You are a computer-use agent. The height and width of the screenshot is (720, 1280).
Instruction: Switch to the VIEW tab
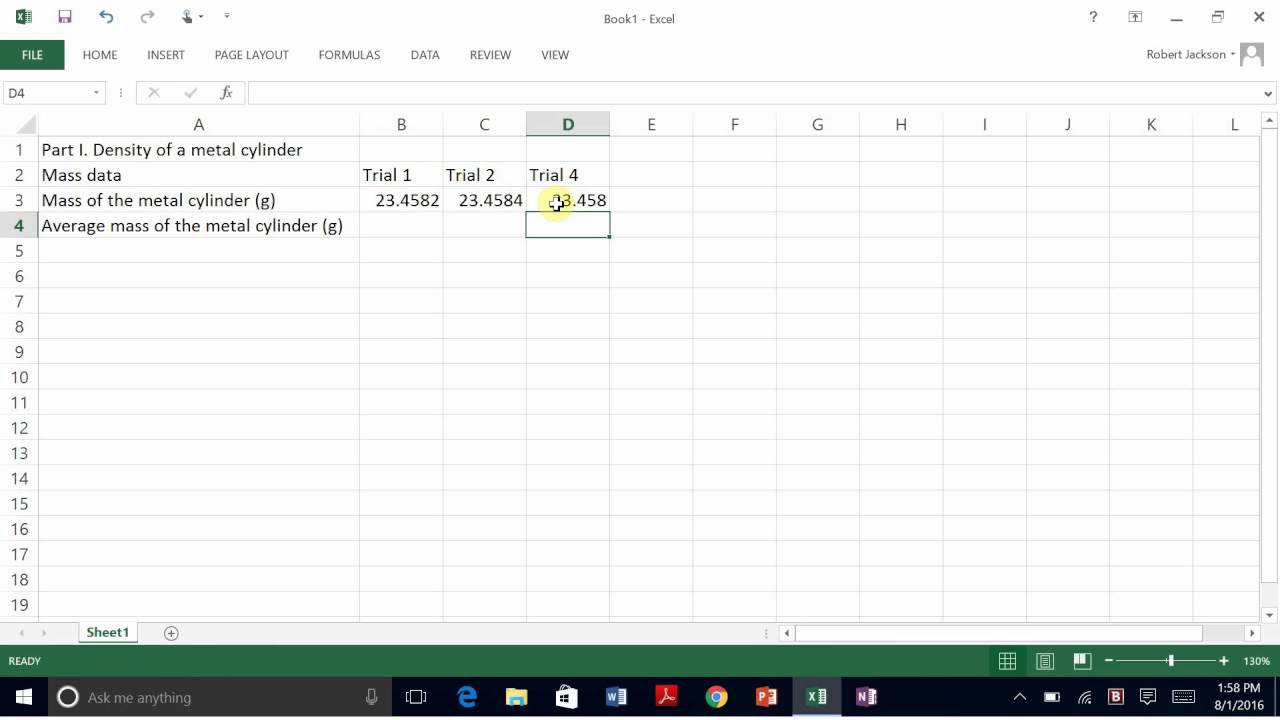point(555,55)
